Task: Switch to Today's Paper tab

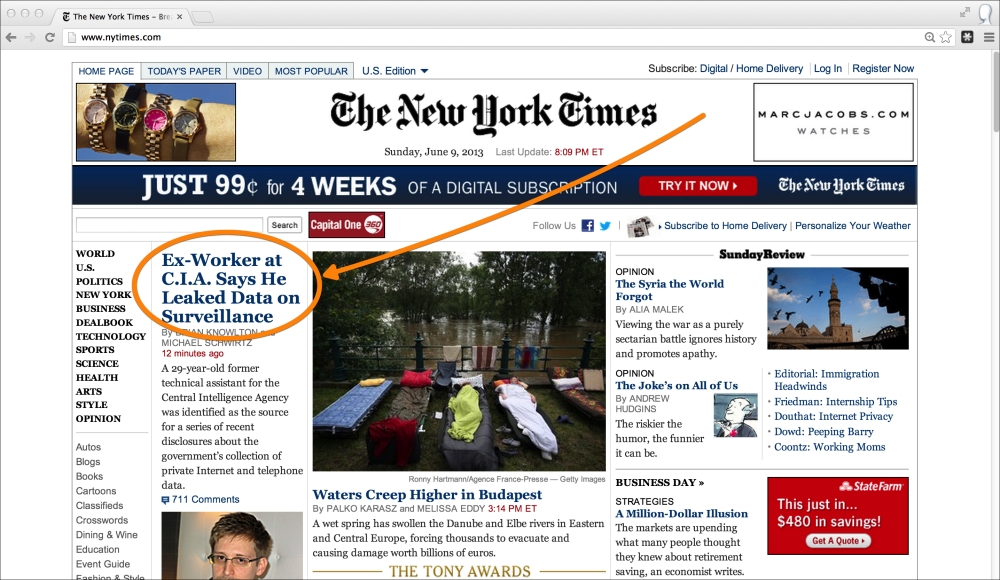Action: pos(184,71)
